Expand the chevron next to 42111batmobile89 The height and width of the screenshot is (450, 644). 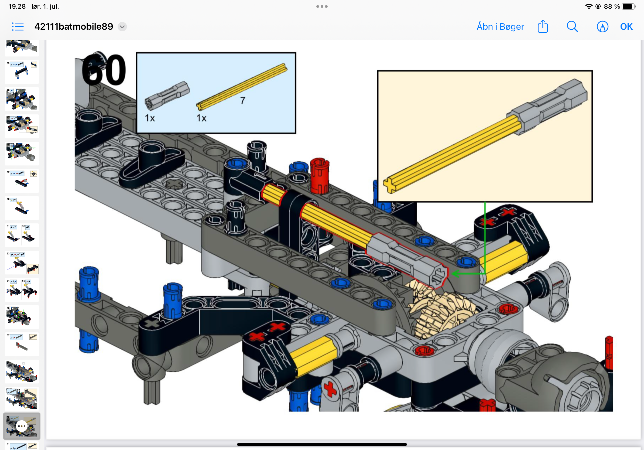pyautogui.click(x=122, y=27)
